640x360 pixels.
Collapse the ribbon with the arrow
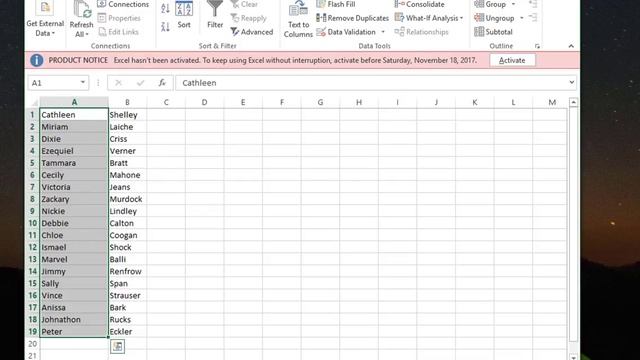coord(571,46)
